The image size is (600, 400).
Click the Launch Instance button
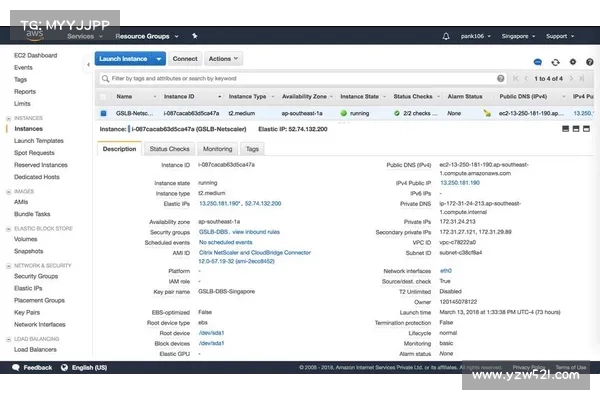click(123, 59)
